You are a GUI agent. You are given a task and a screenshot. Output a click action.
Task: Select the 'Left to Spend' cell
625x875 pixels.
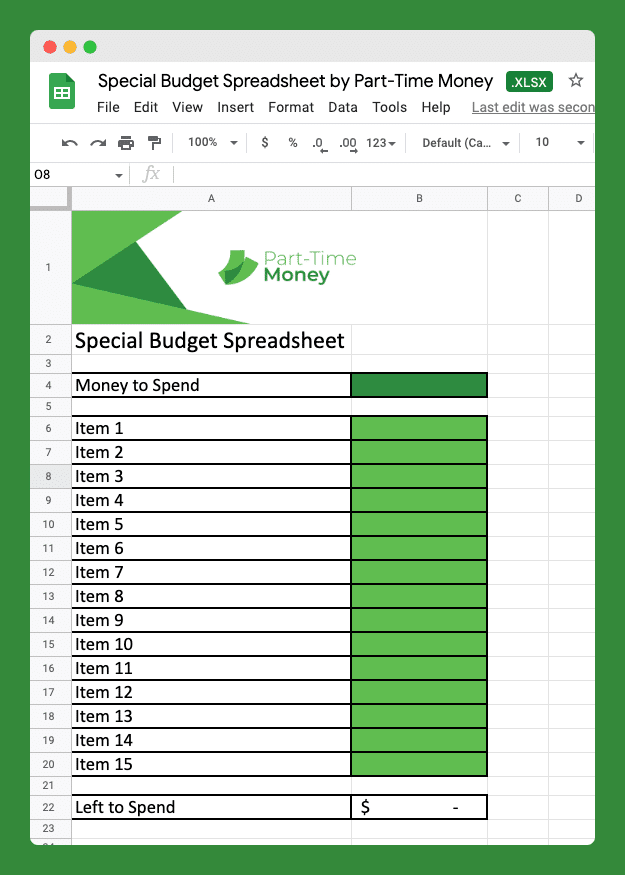211,807
